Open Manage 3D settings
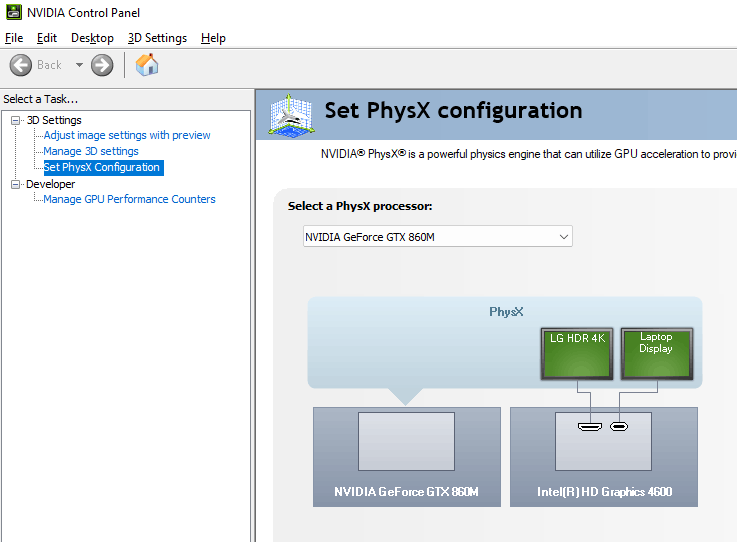 point(91,151)
